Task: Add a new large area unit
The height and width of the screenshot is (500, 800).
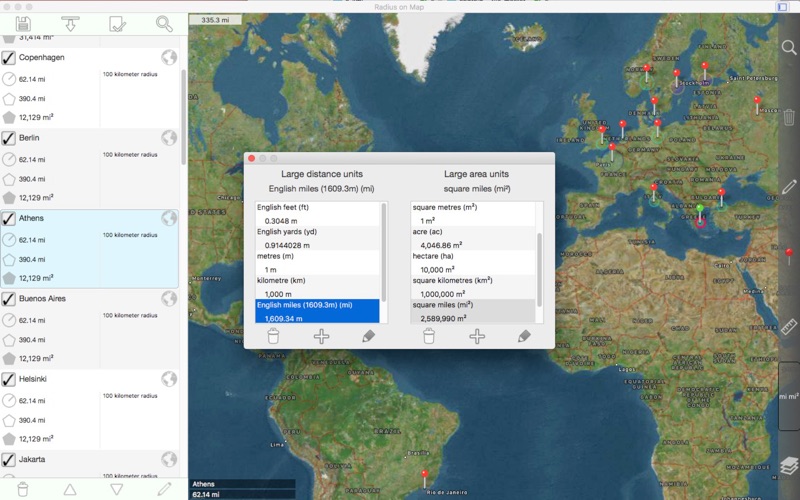Action: point(477,336)
